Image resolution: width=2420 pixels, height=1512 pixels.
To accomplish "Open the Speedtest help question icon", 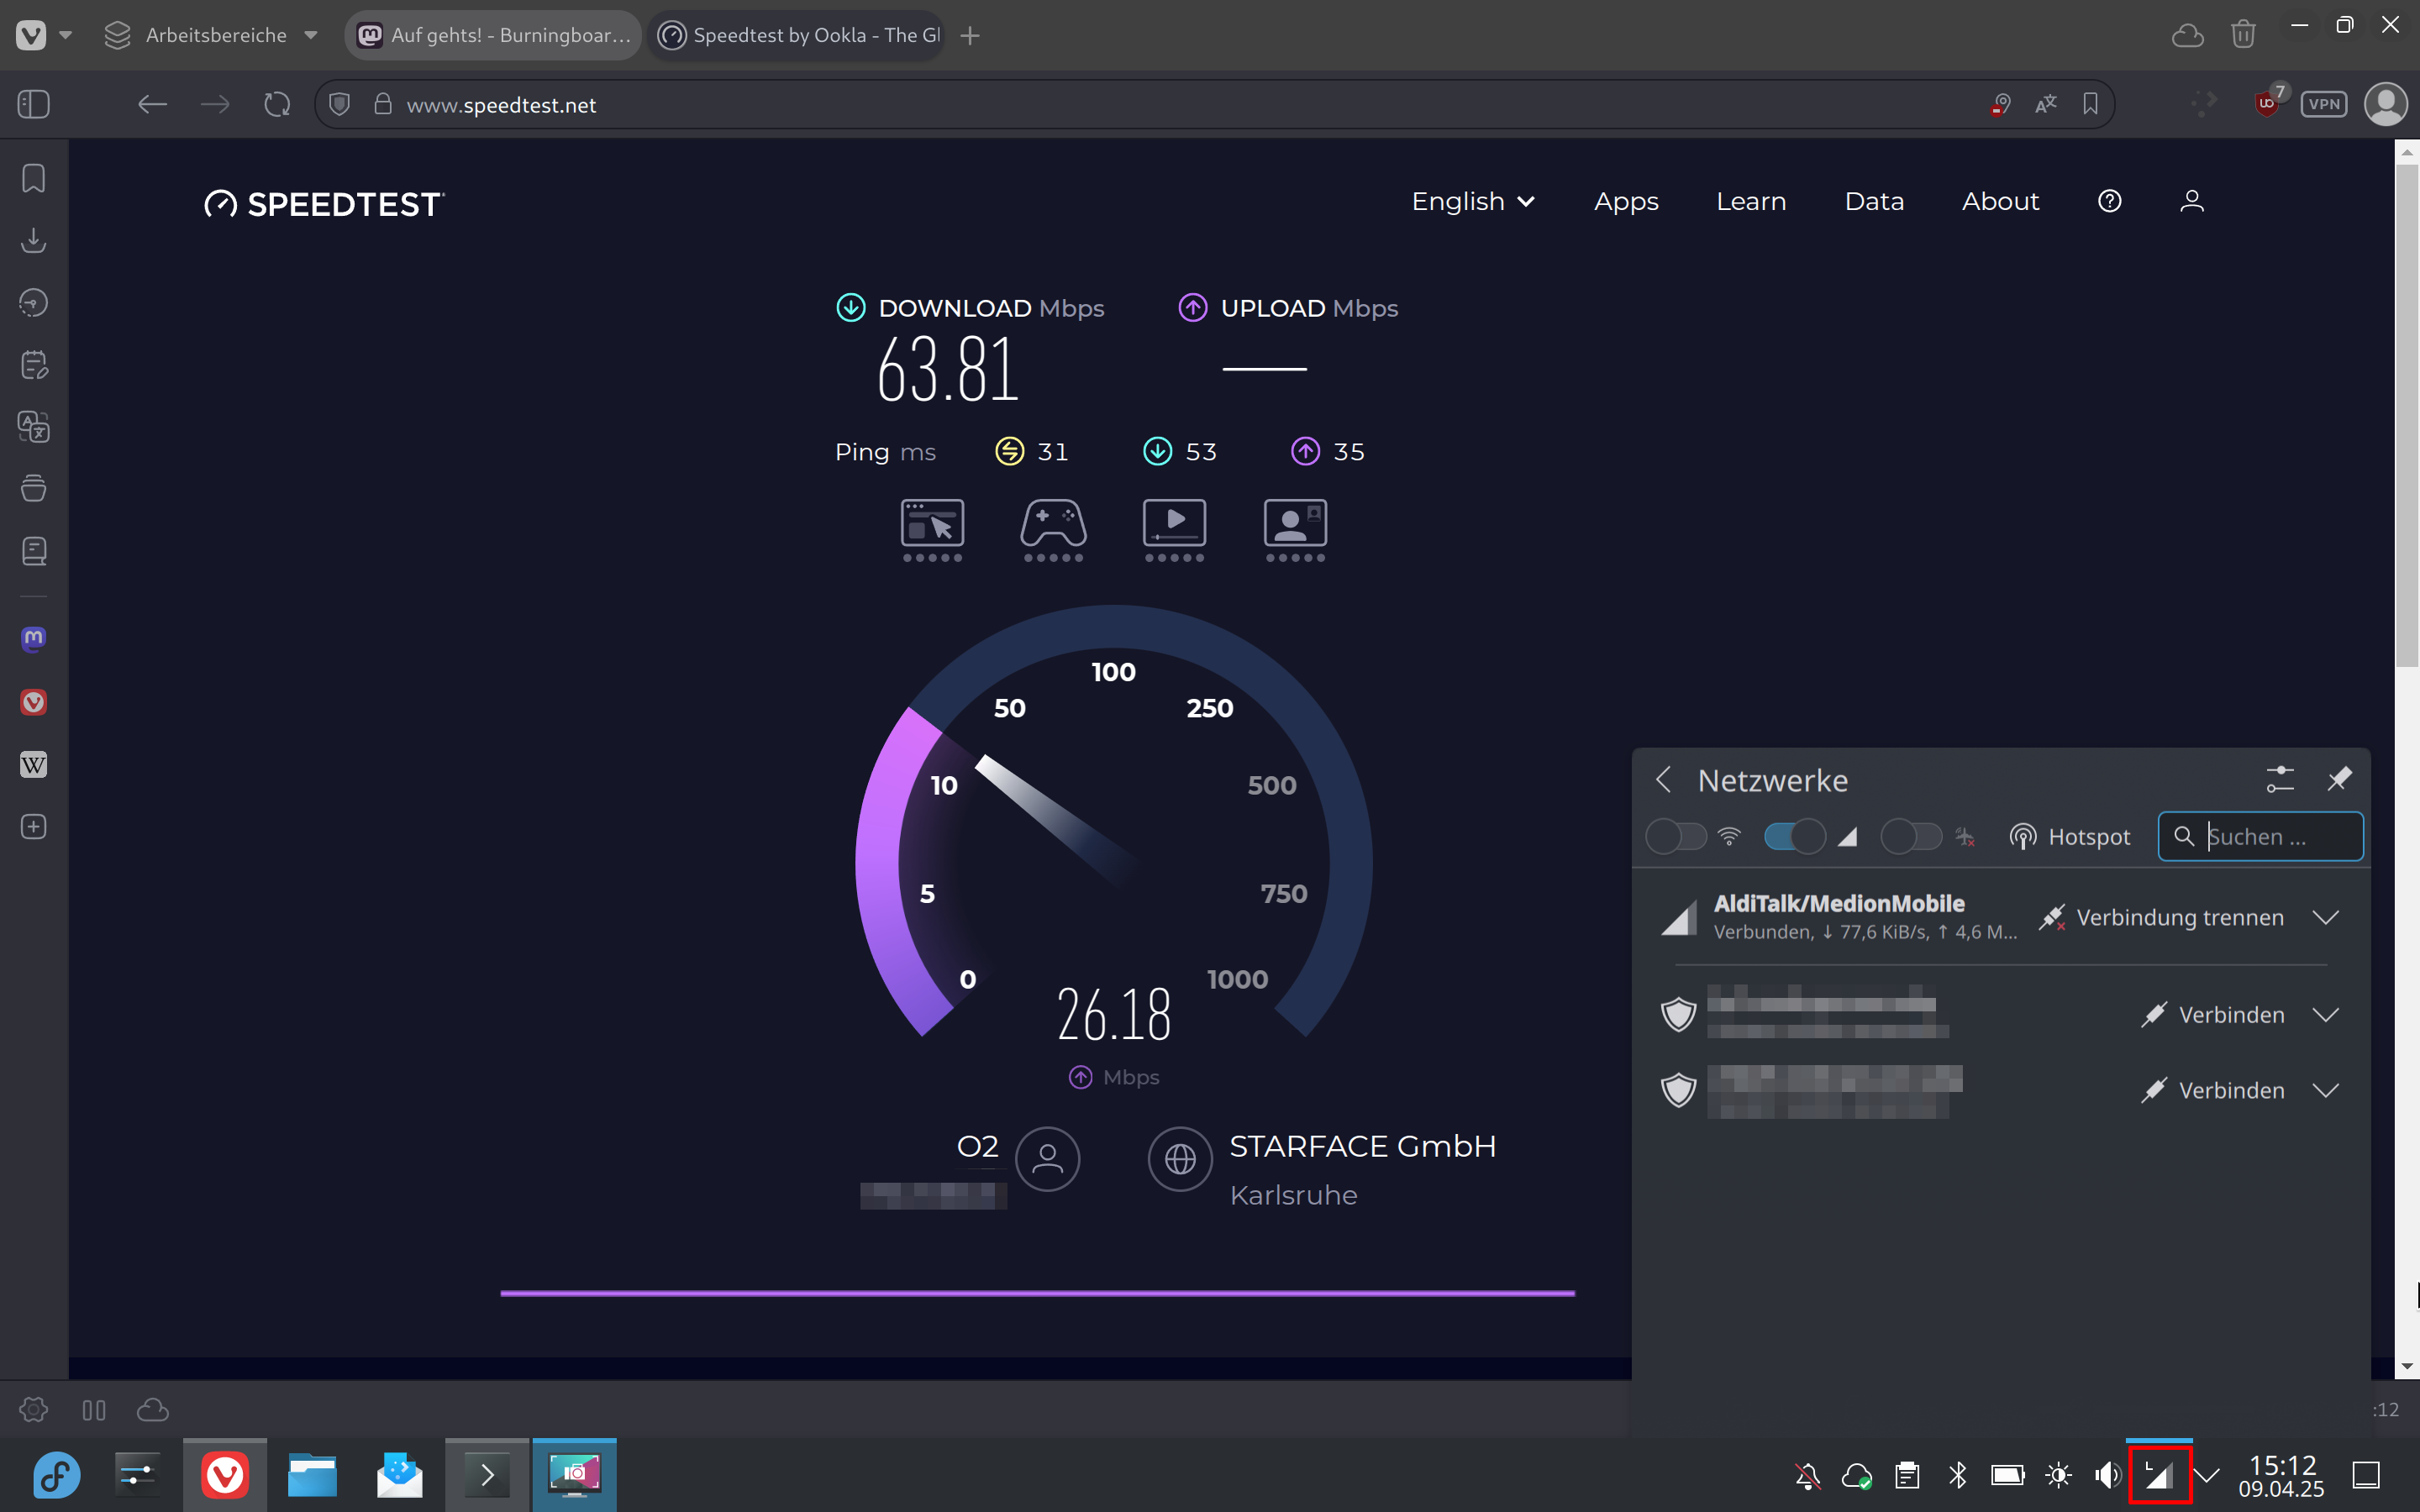I will (x=2109, y=201).
